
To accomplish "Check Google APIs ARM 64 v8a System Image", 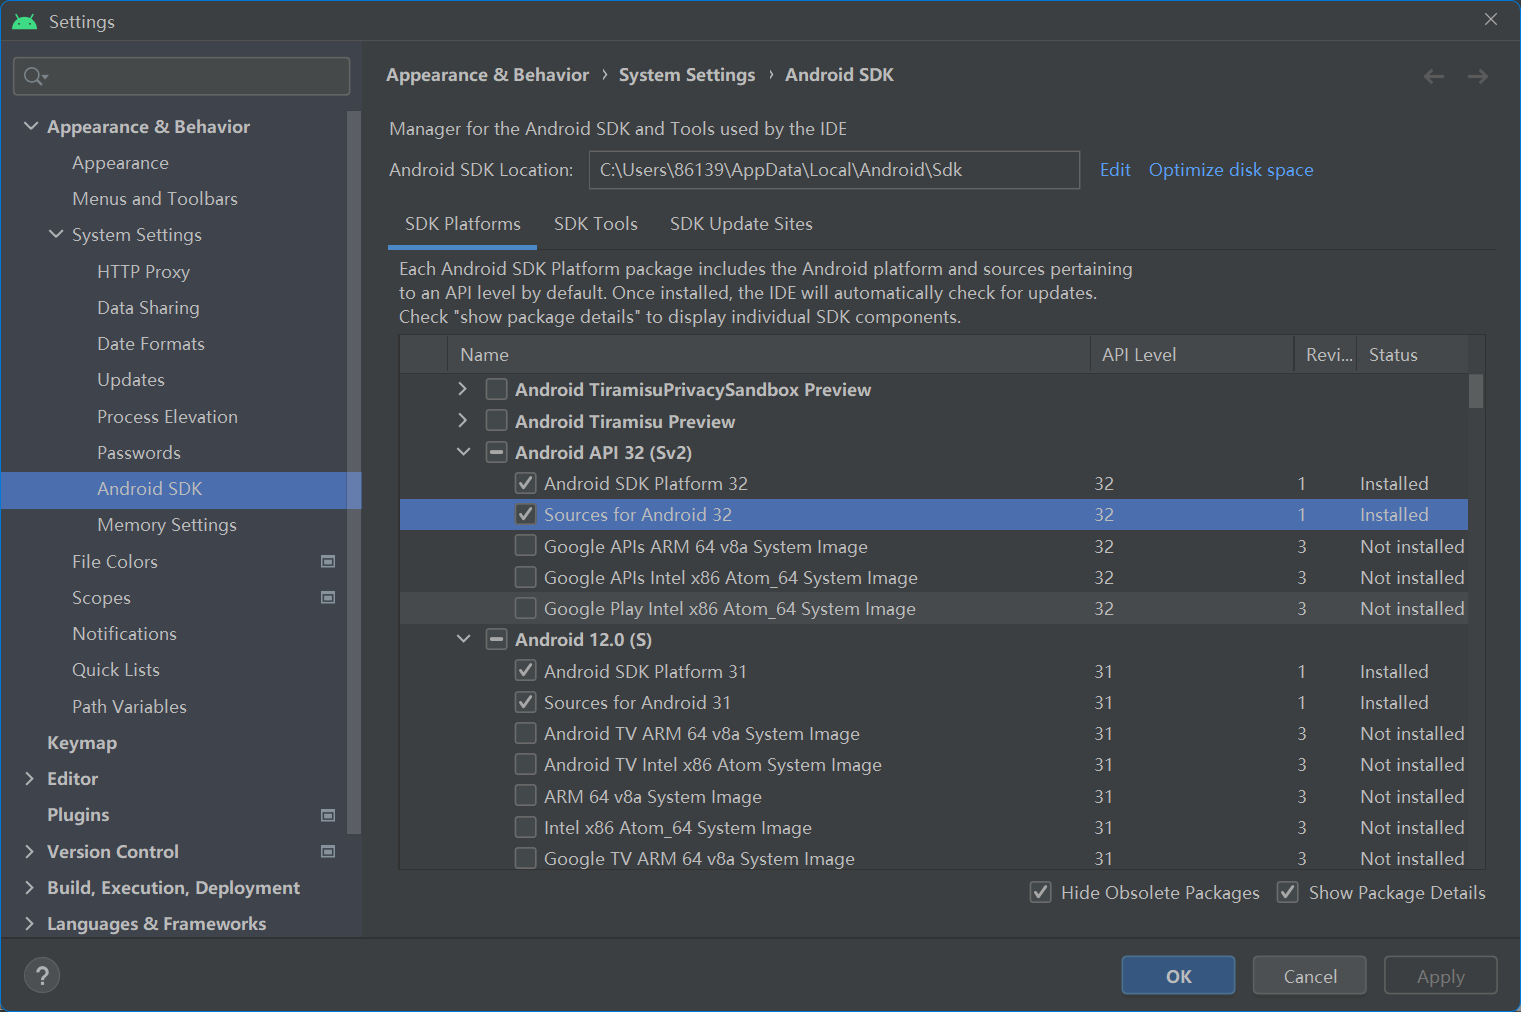I will tap(525, 546).
